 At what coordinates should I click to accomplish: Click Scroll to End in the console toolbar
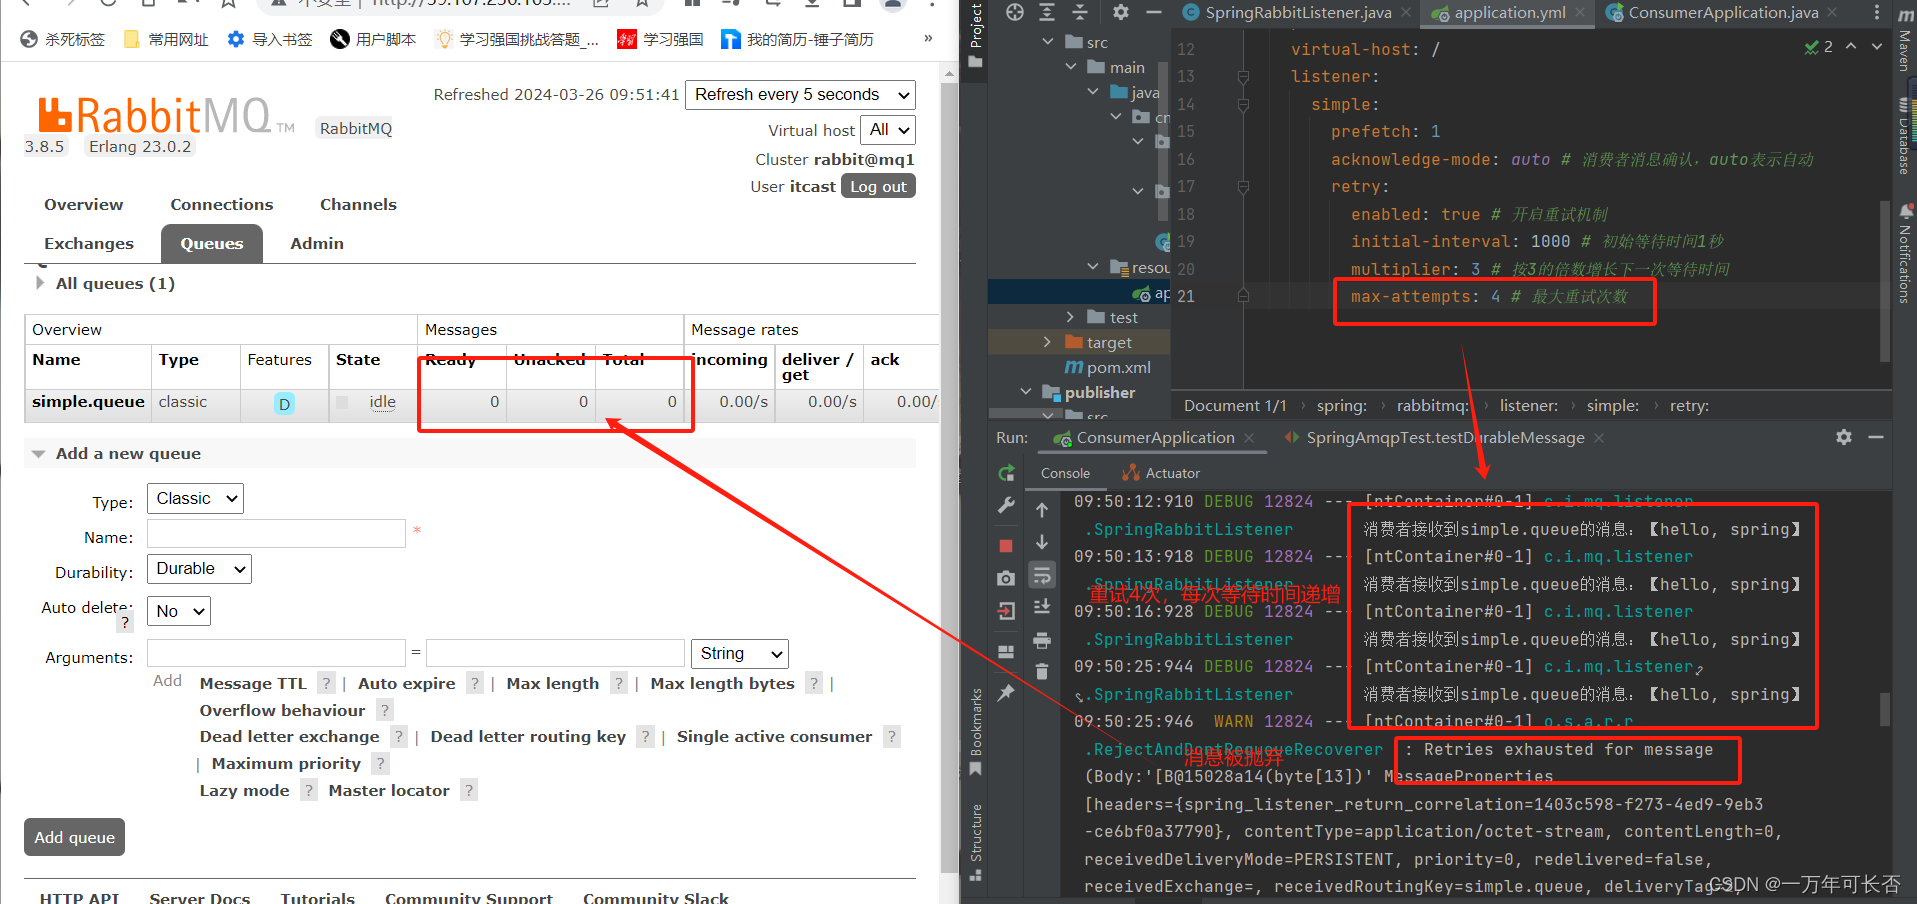coord(1042,606)
